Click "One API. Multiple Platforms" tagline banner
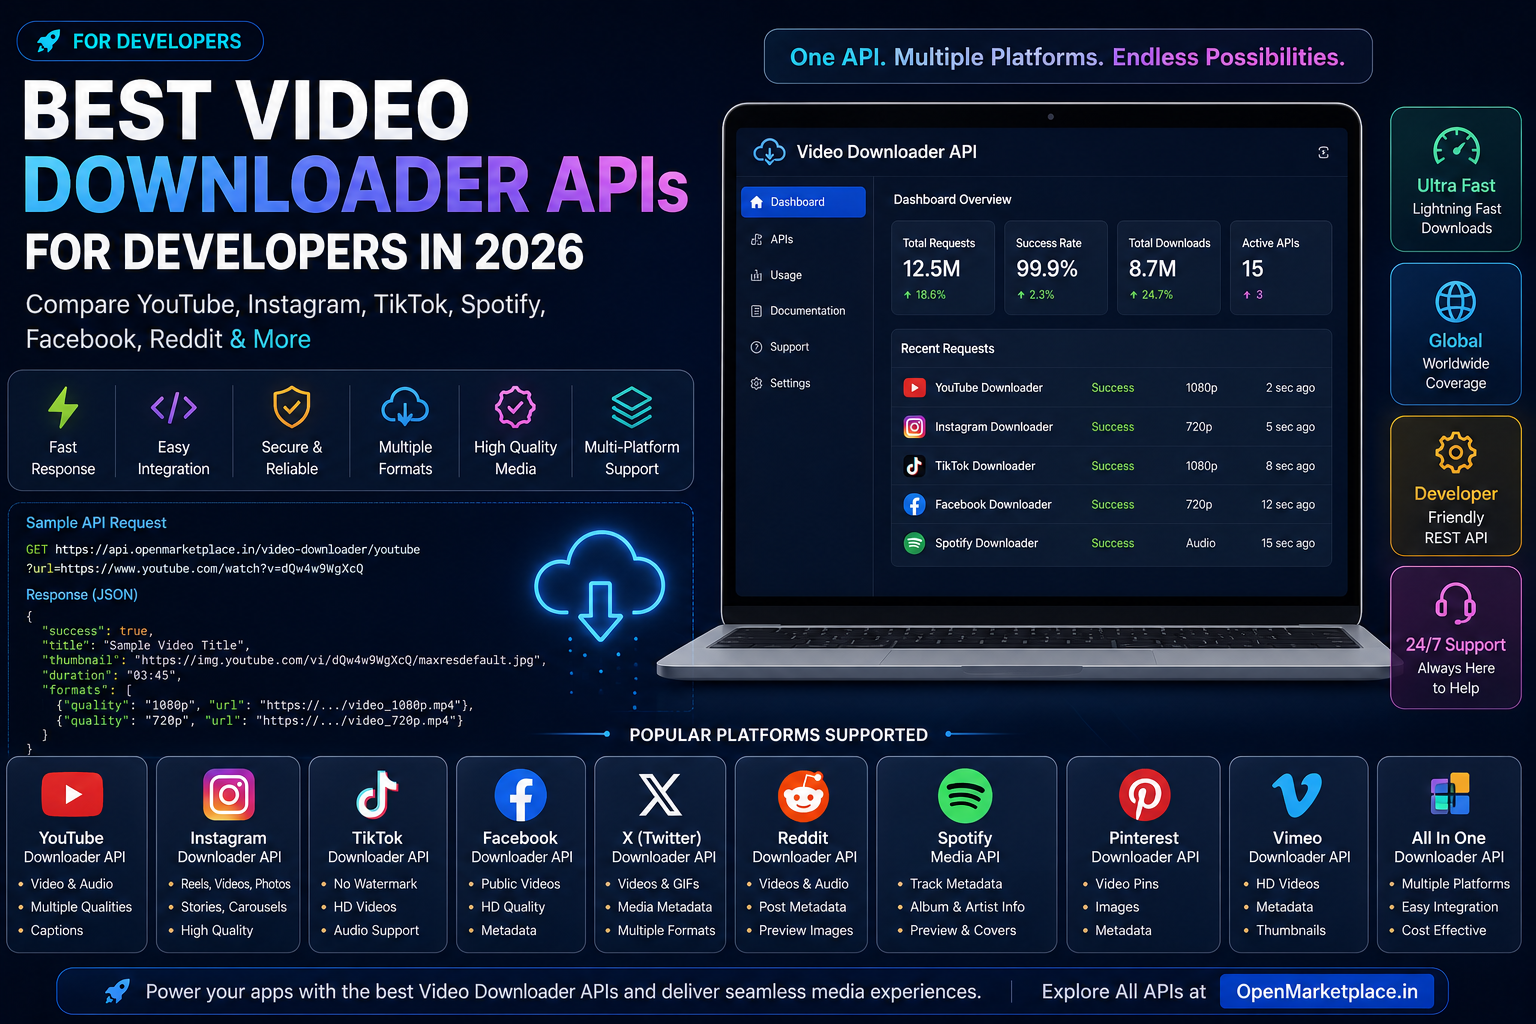Viewport: 1536px width, 1024px height. tap(1068, 57)
